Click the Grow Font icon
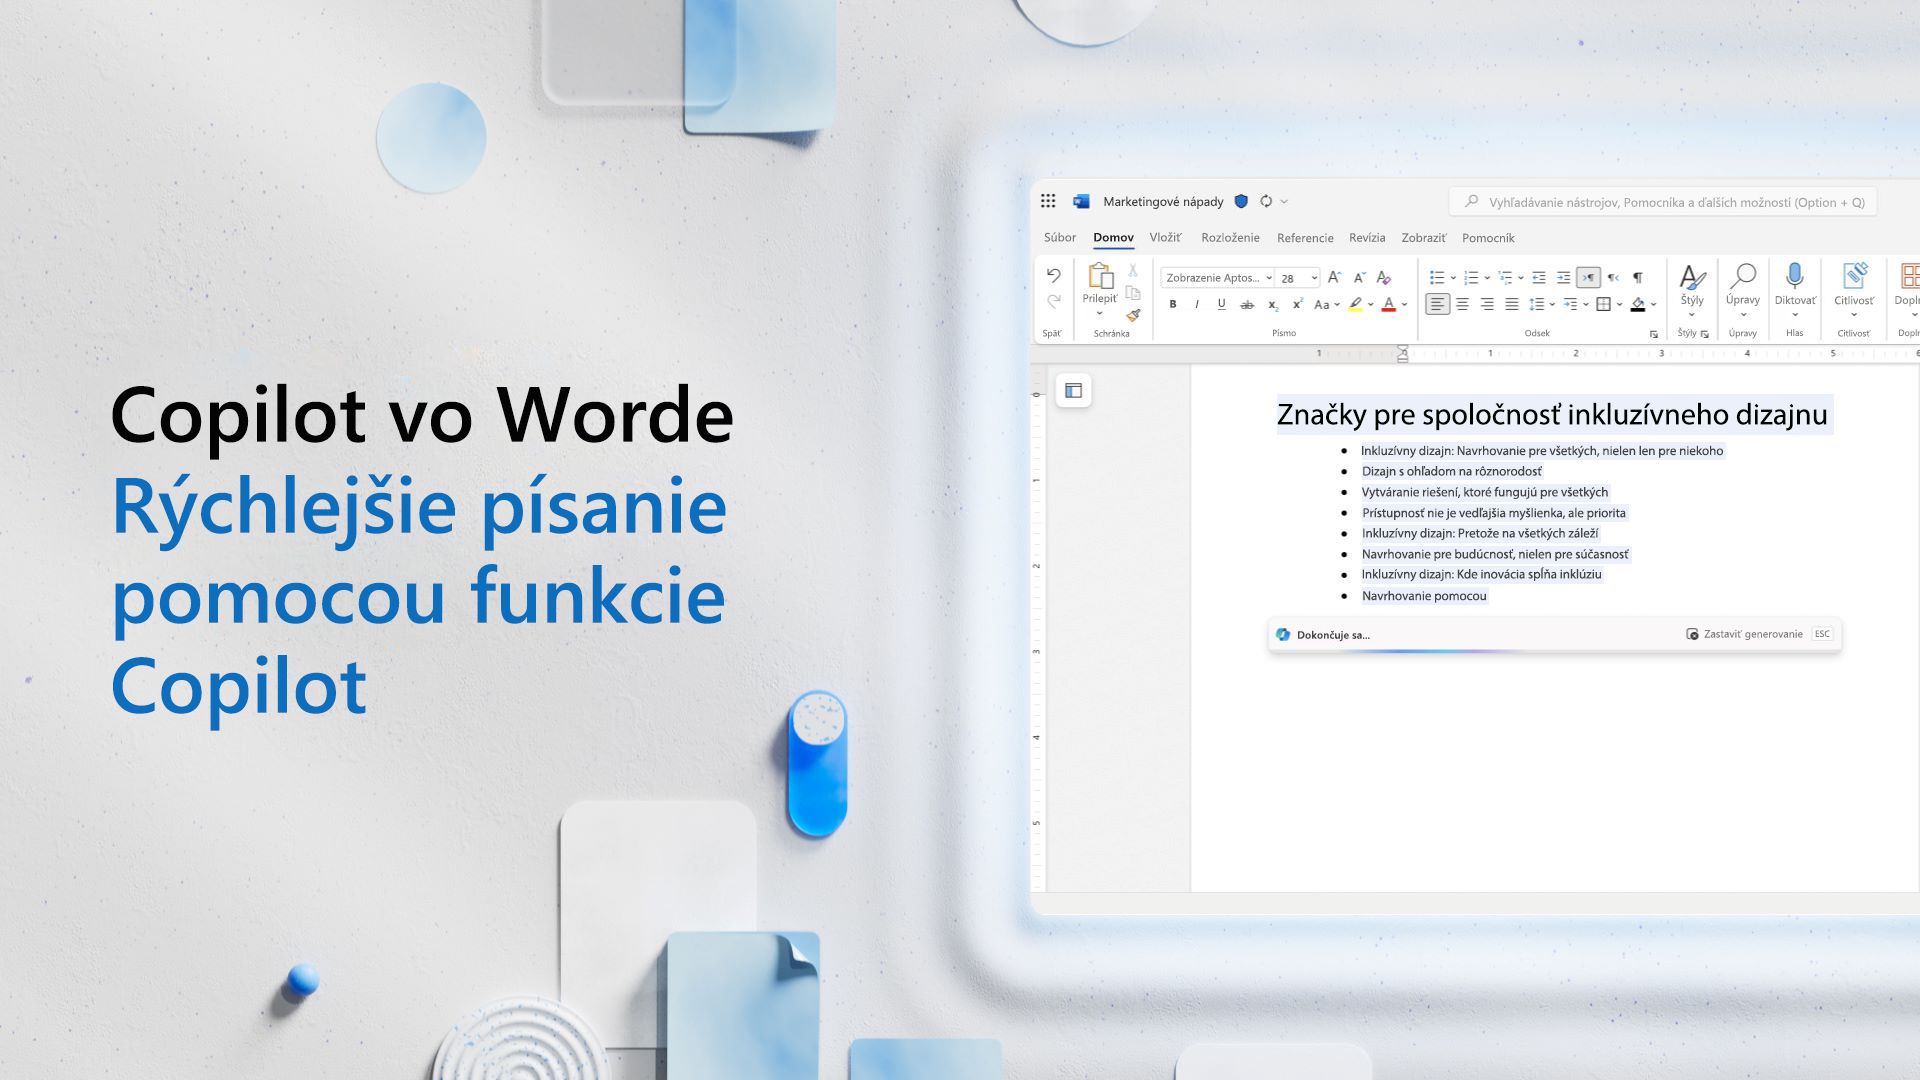The width and height of the screenshot is (1920, 1080). (x=1334, y=277)
